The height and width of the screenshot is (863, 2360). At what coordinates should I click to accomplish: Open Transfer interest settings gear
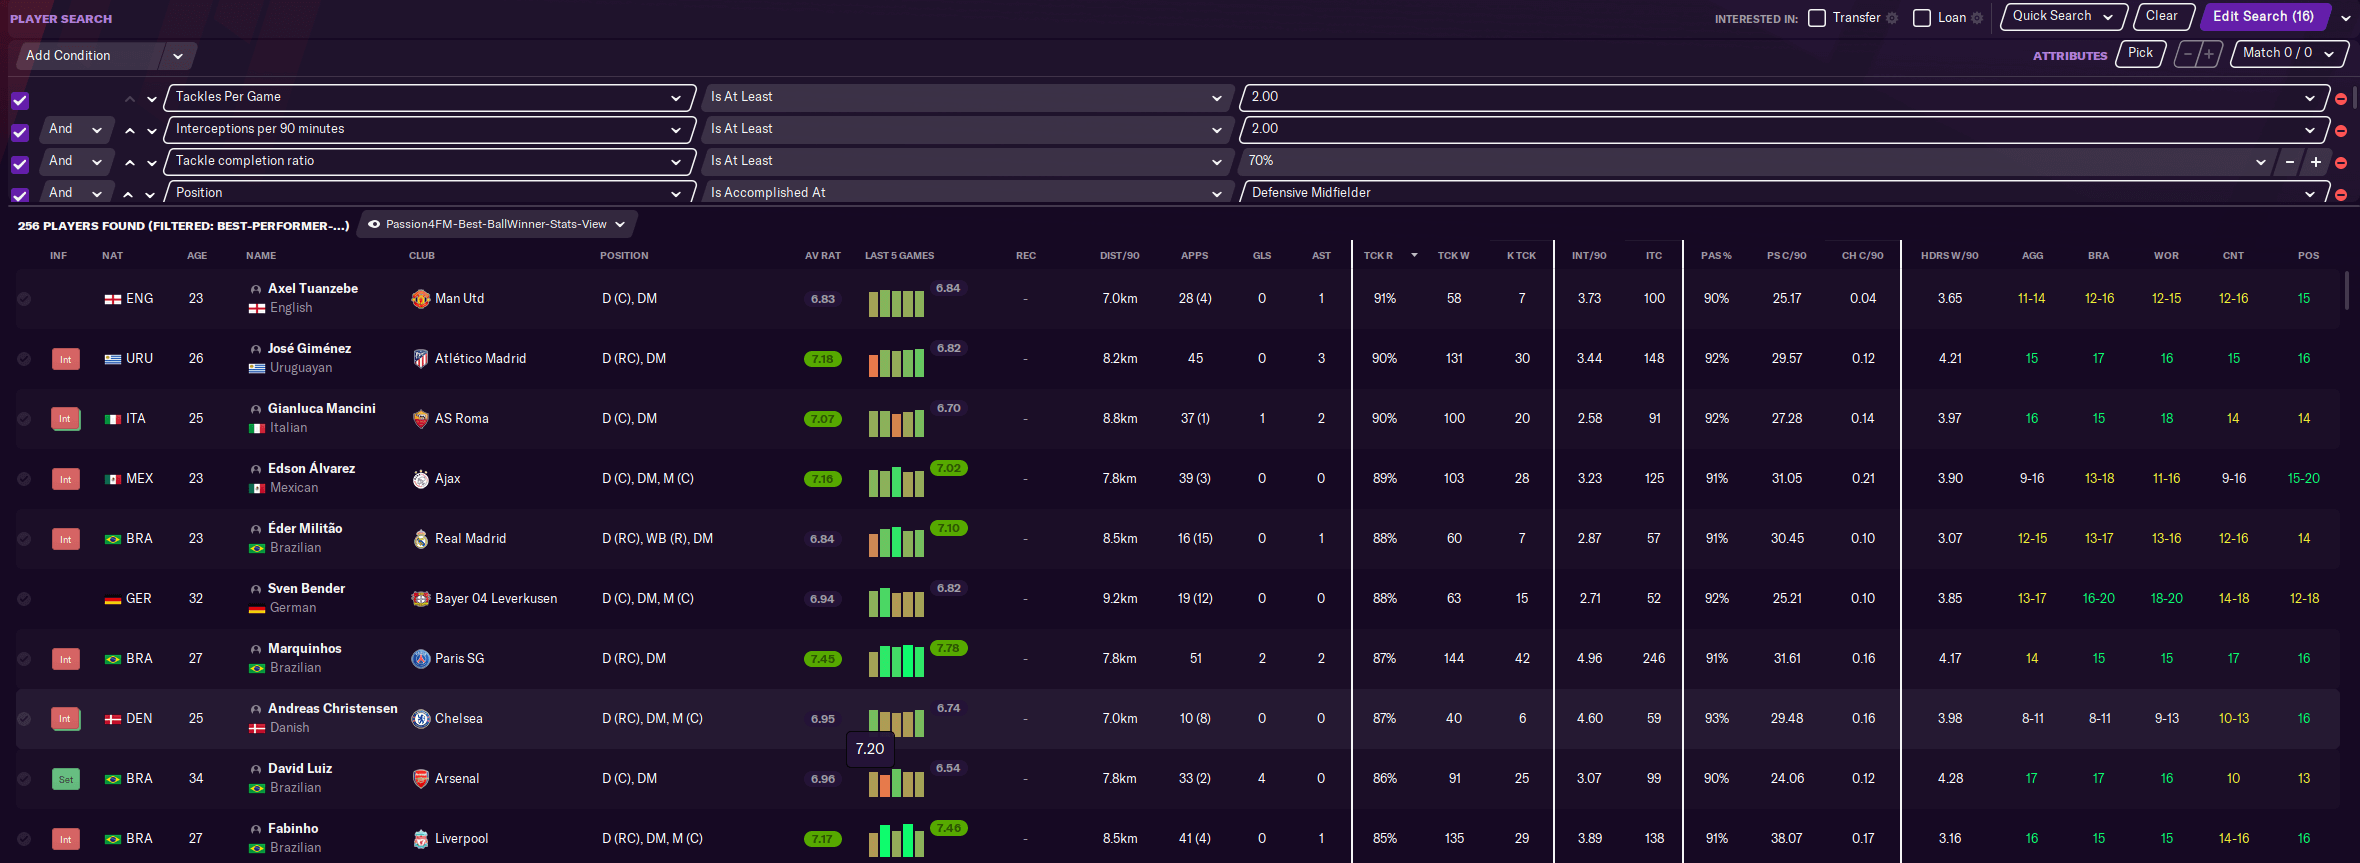coord(1892,18)
